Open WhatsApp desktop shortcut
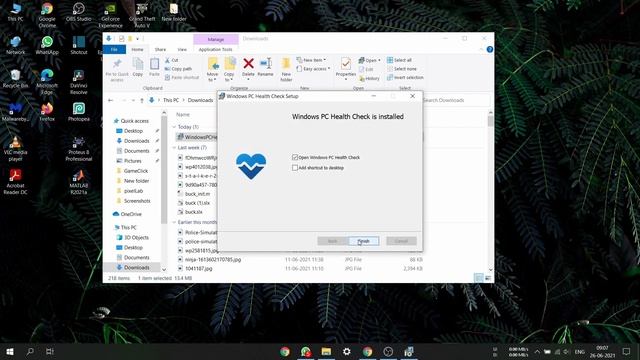The width and height of the screenshot is (640, 360). (47, 45)
